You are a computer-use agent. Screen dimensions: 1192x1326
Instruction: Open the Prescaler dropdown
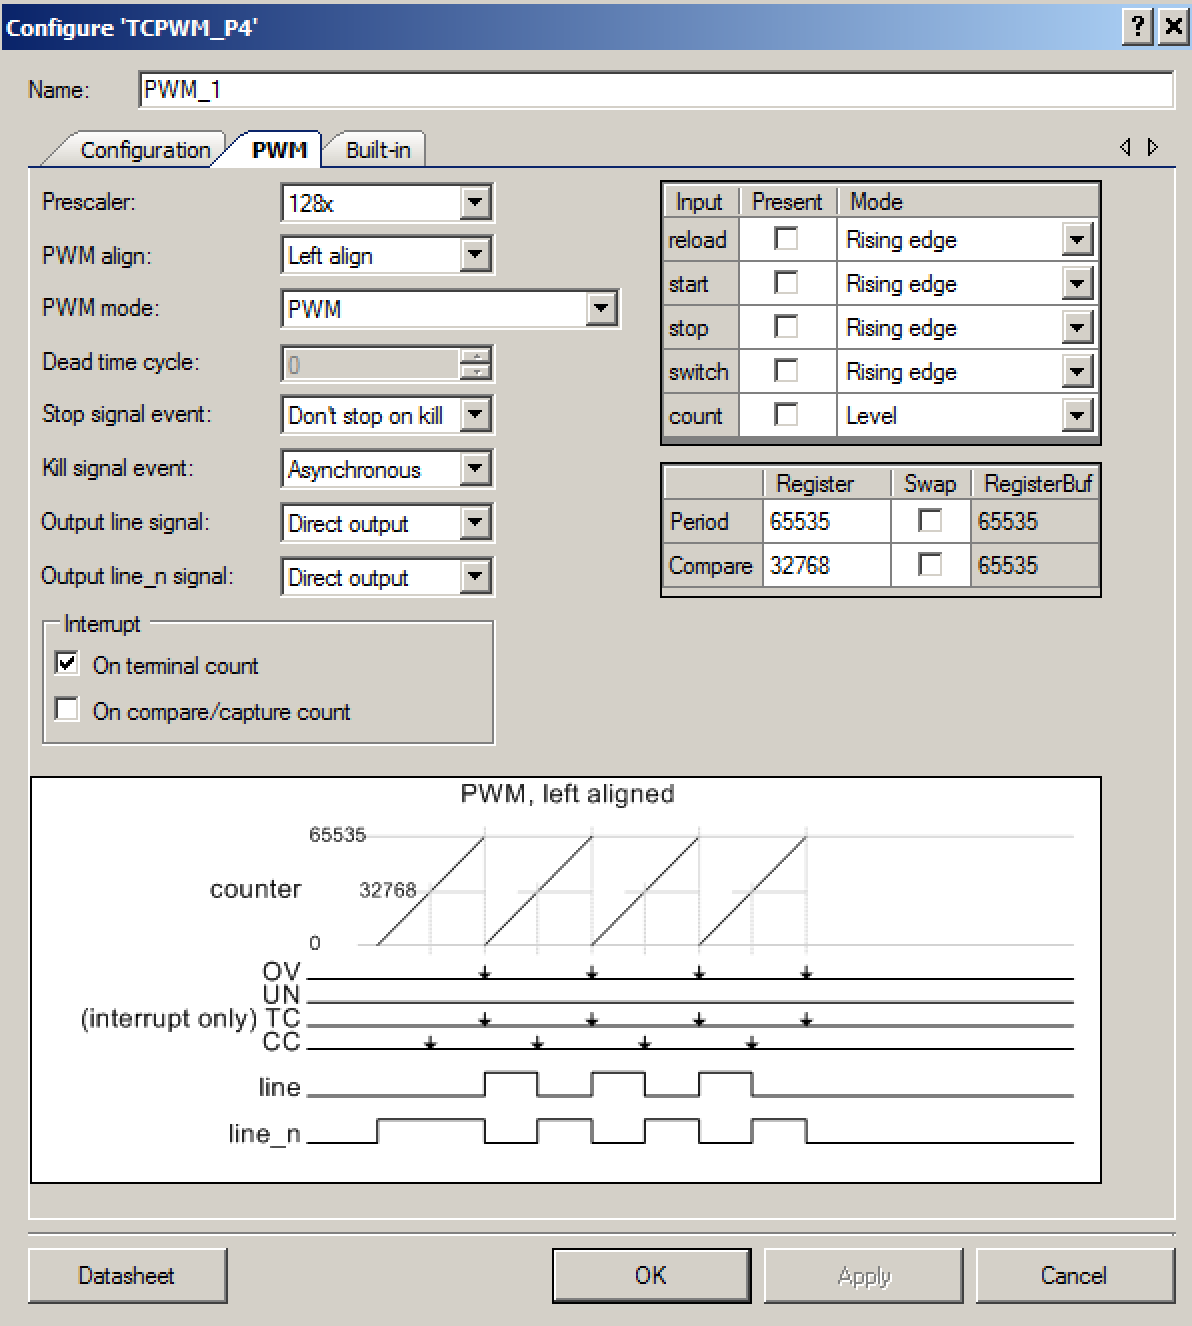point(475,203)
